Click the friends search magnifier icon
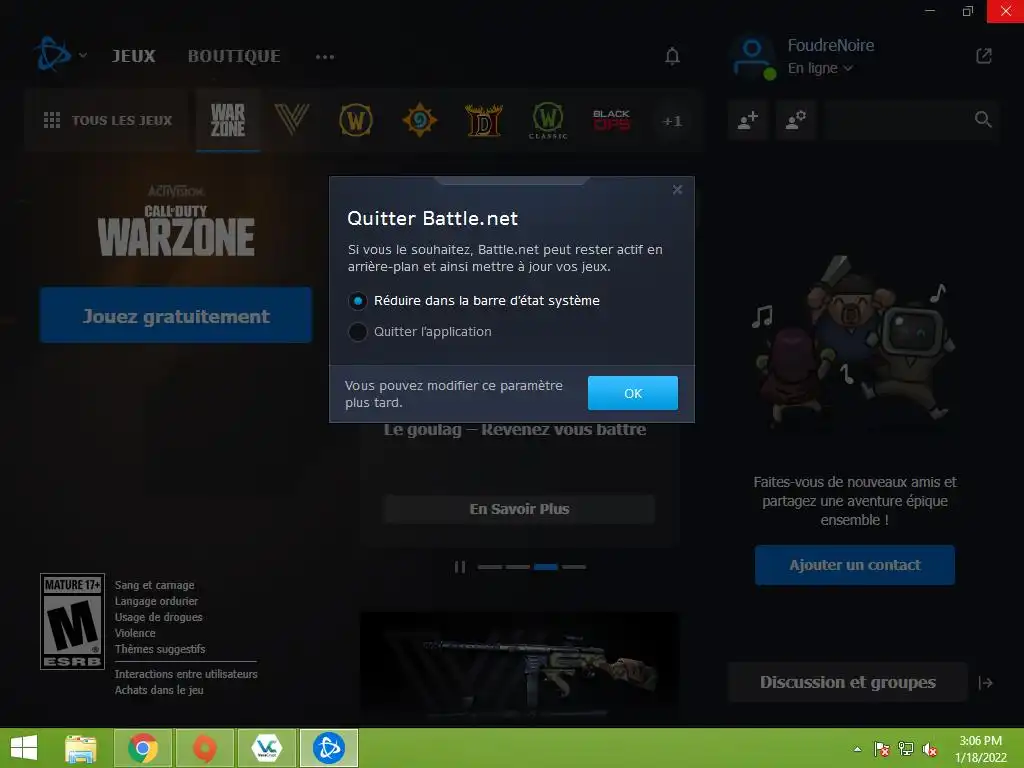This screenshot has height=768, width=1024. pyautogui.click(x=983, y=120)
